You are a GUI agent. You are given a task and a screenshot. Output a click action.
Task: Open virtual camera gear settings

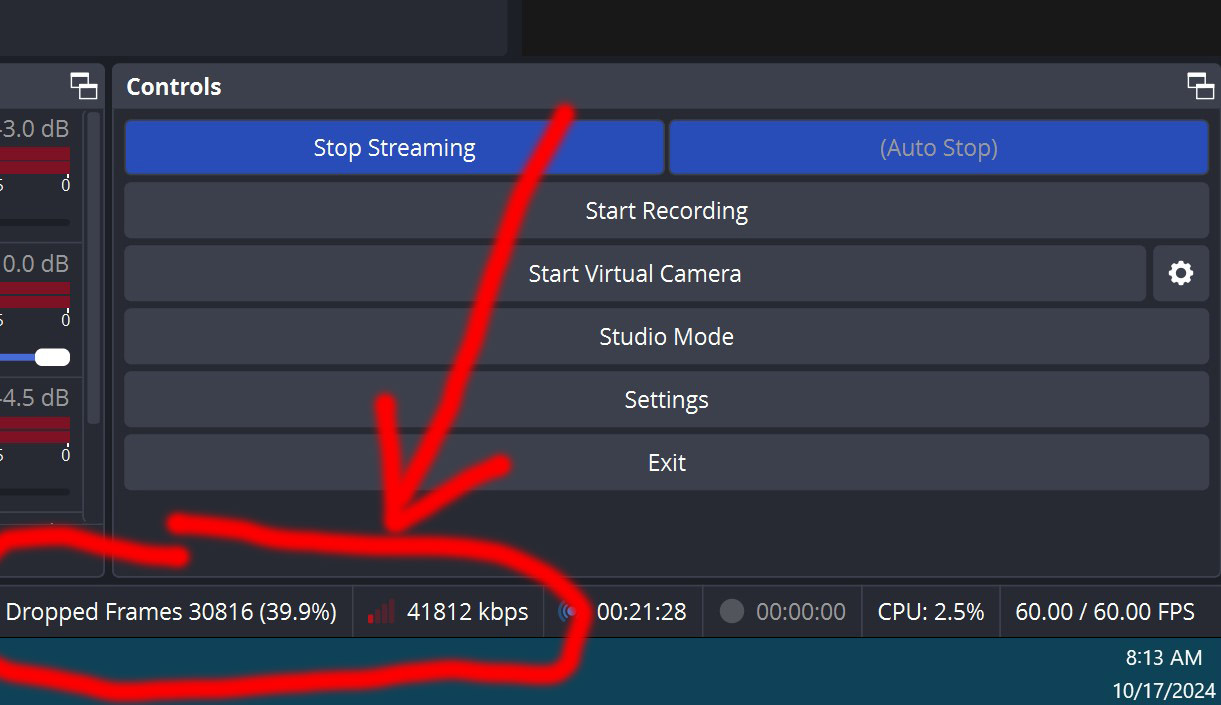(x=1181, y=274)
